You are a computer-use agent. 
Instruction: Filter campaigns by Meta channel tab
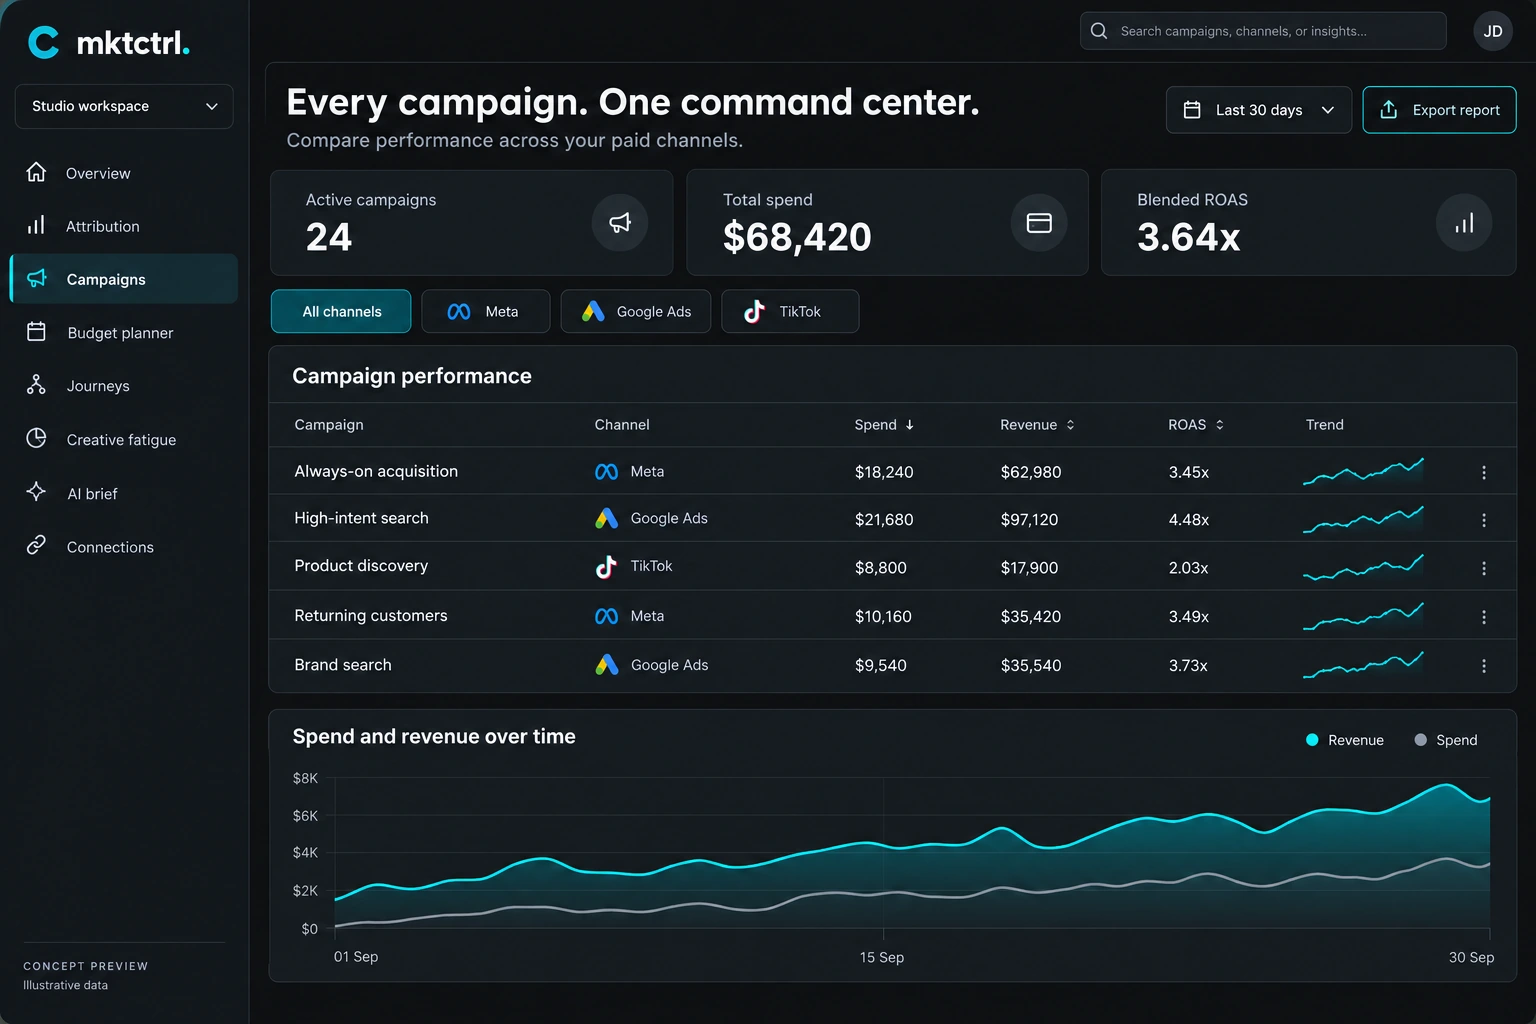(x=485, y=311)
